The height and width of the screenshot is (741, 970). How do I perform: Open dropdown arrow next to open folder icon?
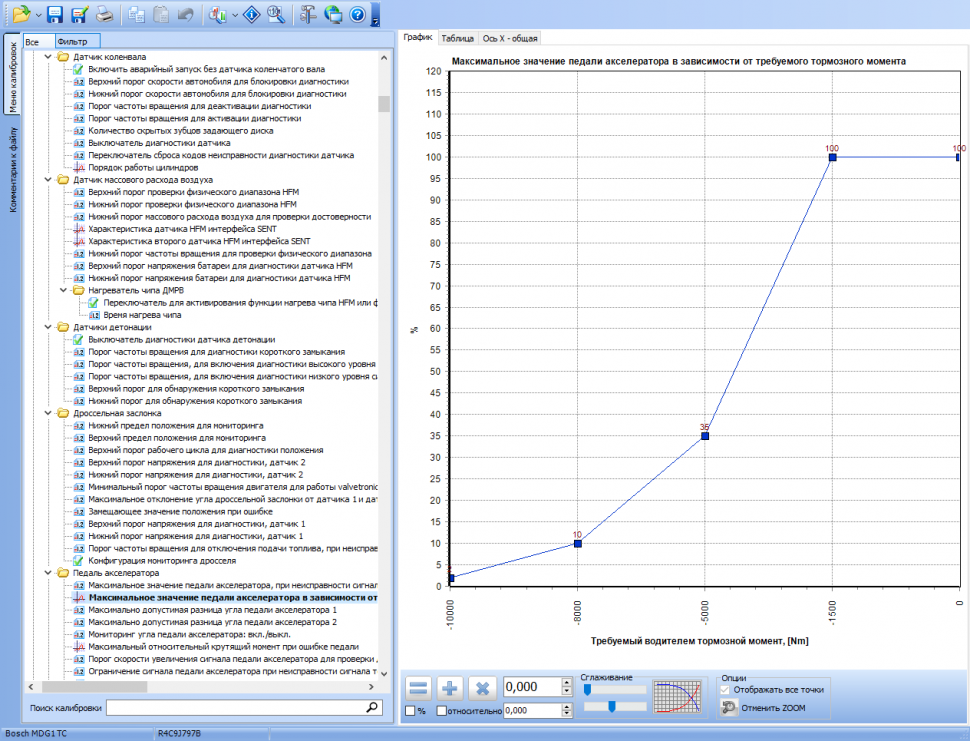click(x=38, y=15)
